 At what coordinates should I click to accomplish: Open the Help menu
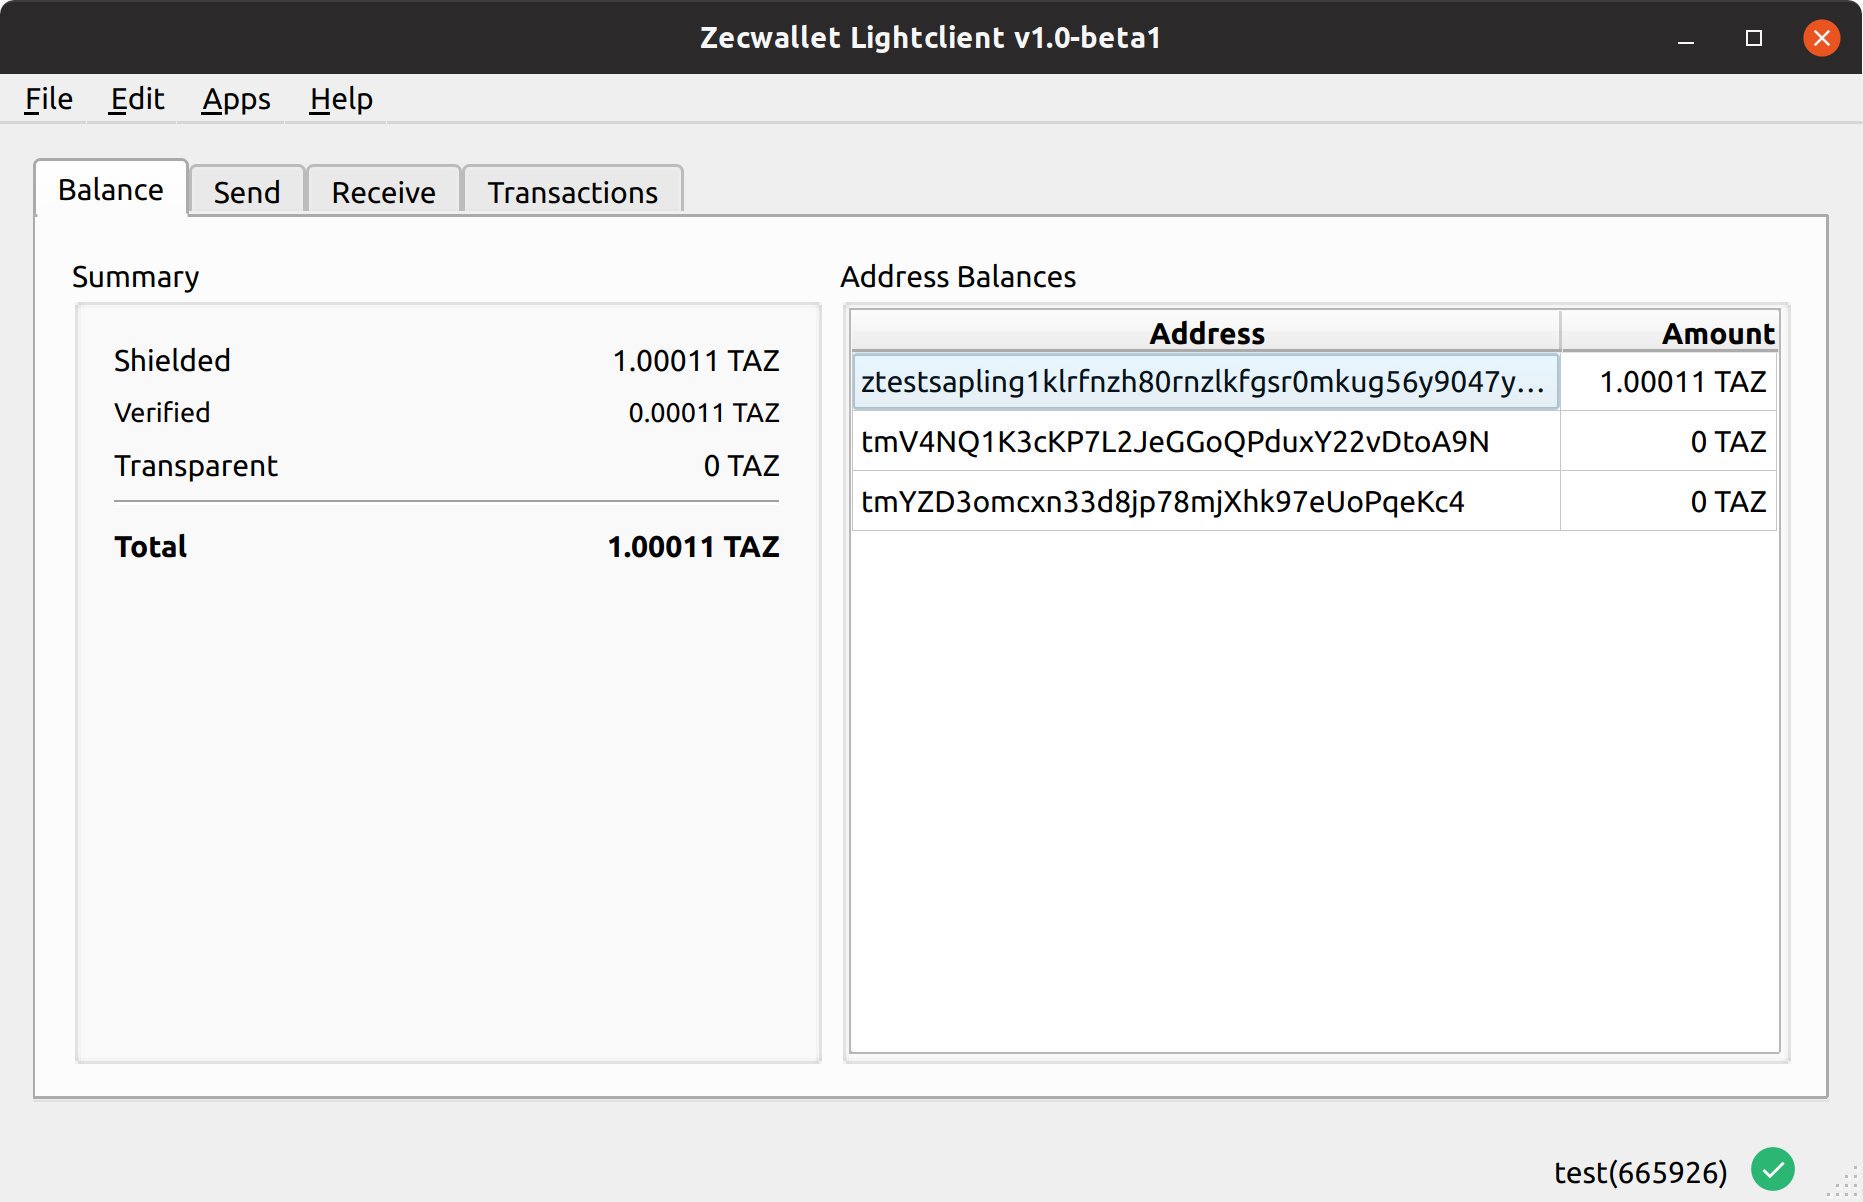click(341, 99)
